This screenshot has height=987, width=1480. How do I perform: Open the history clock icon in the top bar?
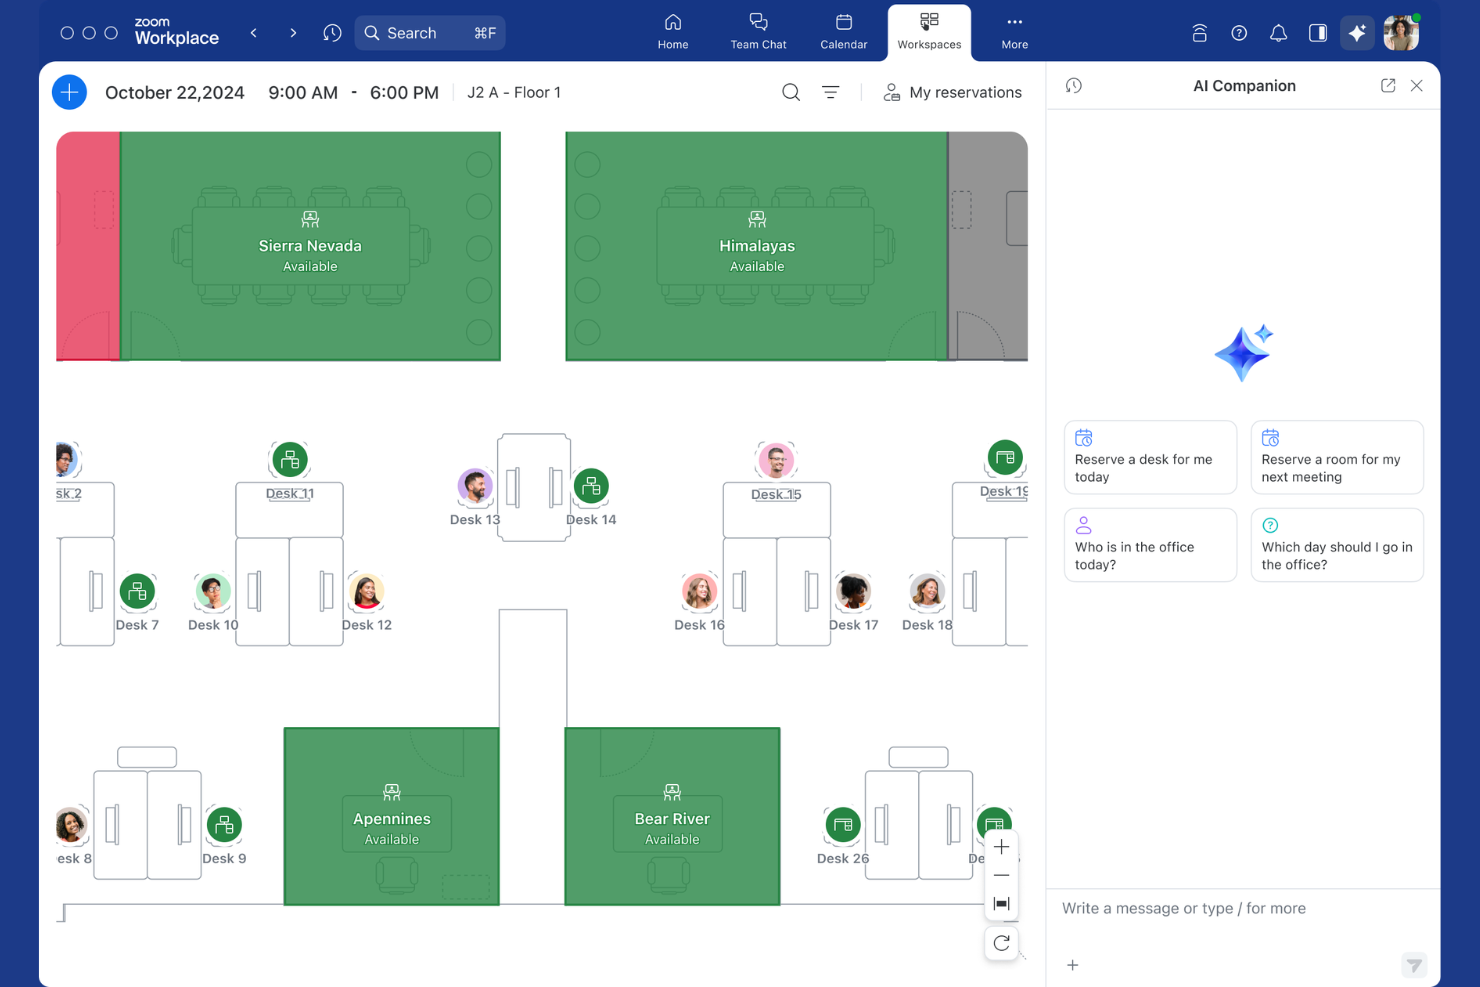click(x=332, y=33)
